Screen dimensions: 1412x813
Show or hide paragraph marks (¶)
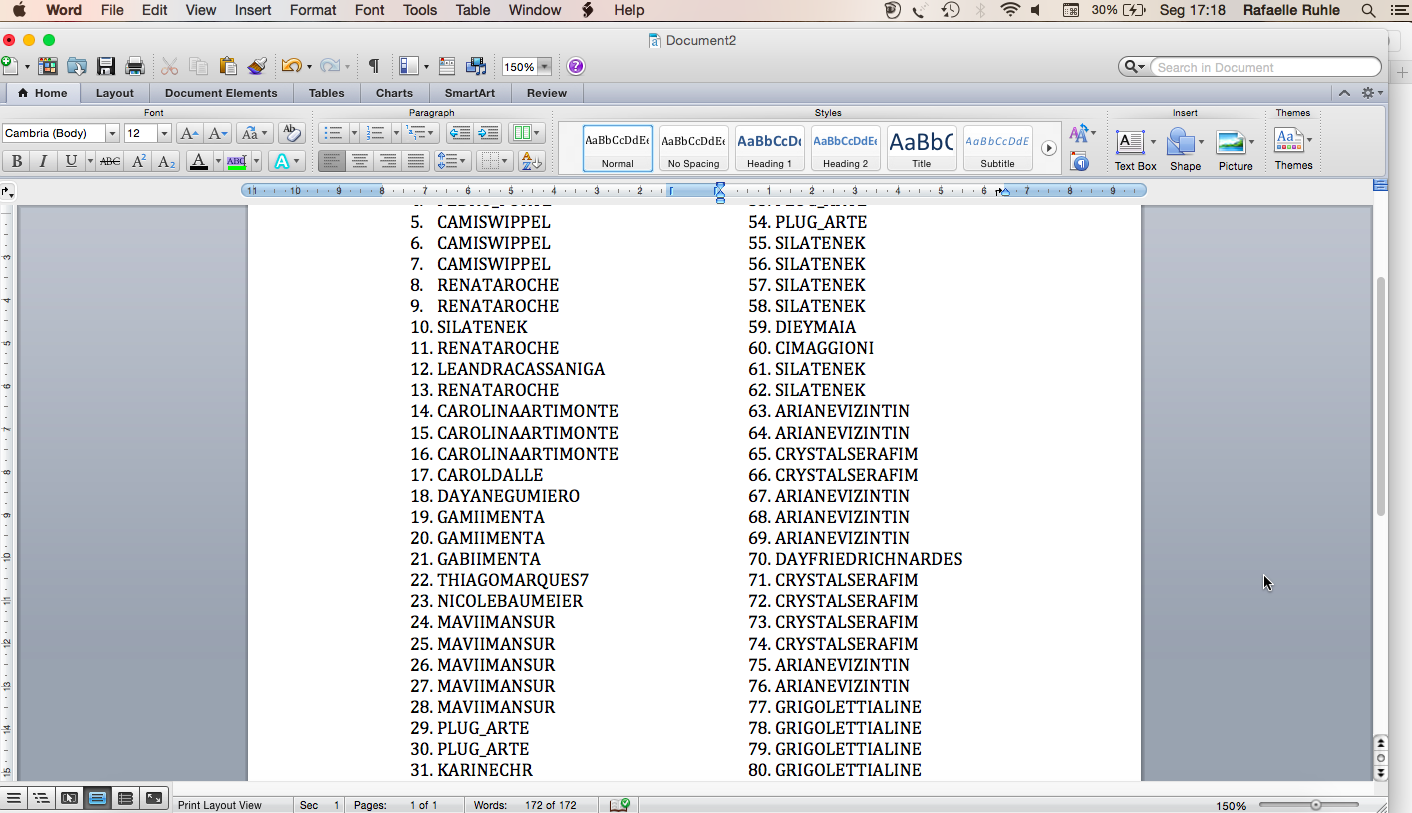tap(373, 67)
